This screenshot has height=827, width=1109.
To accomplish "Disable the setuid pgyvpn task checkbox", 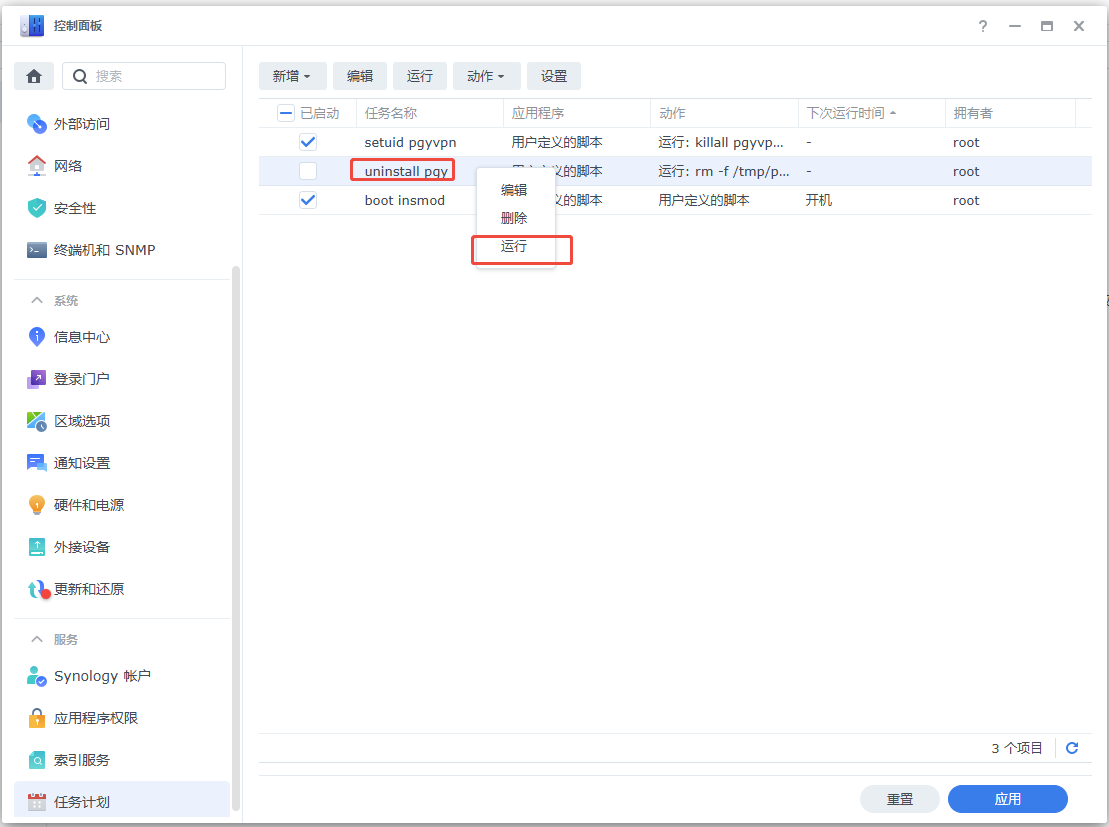I will [x=308, y=142].
